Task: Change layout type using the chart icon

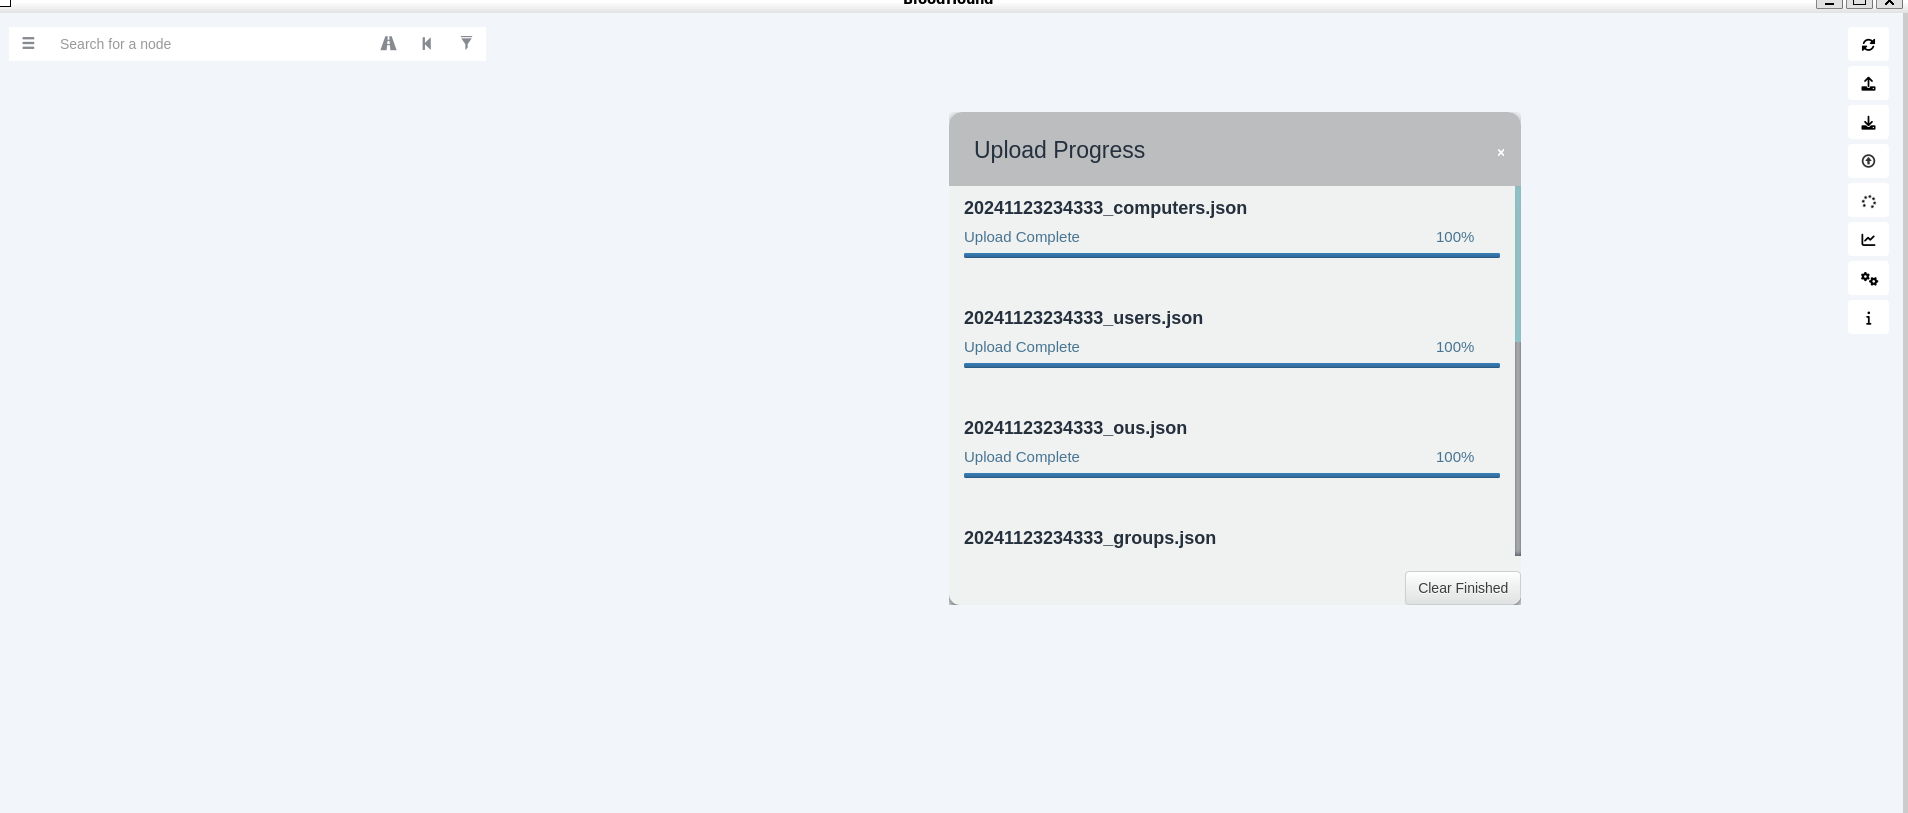Action: pyautogui.click(x=1868, y=240)
